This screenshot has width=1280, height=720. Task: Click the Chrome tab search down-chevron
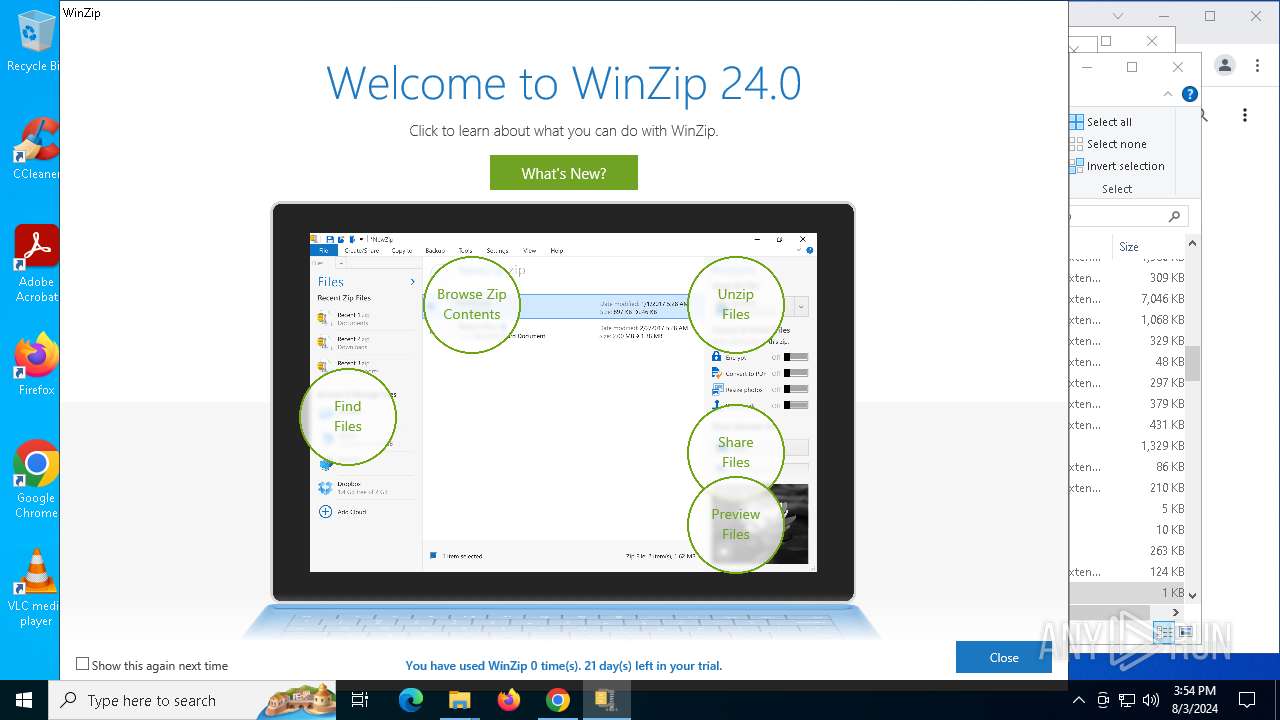point(1118,16)
